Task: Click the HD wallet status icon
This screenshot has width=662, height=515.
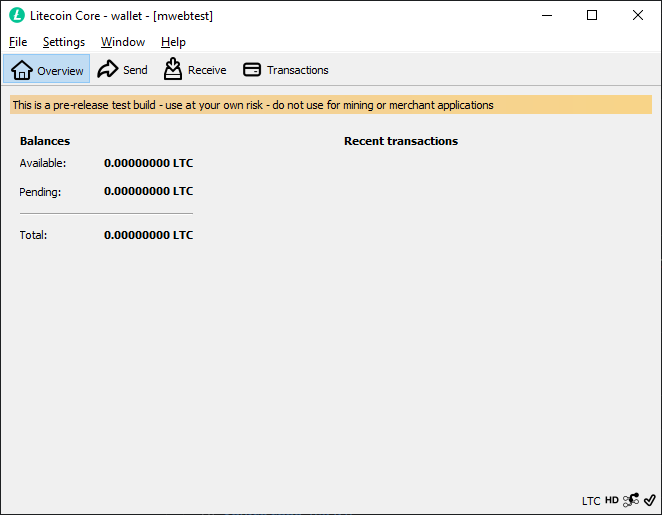Action: 612,500
